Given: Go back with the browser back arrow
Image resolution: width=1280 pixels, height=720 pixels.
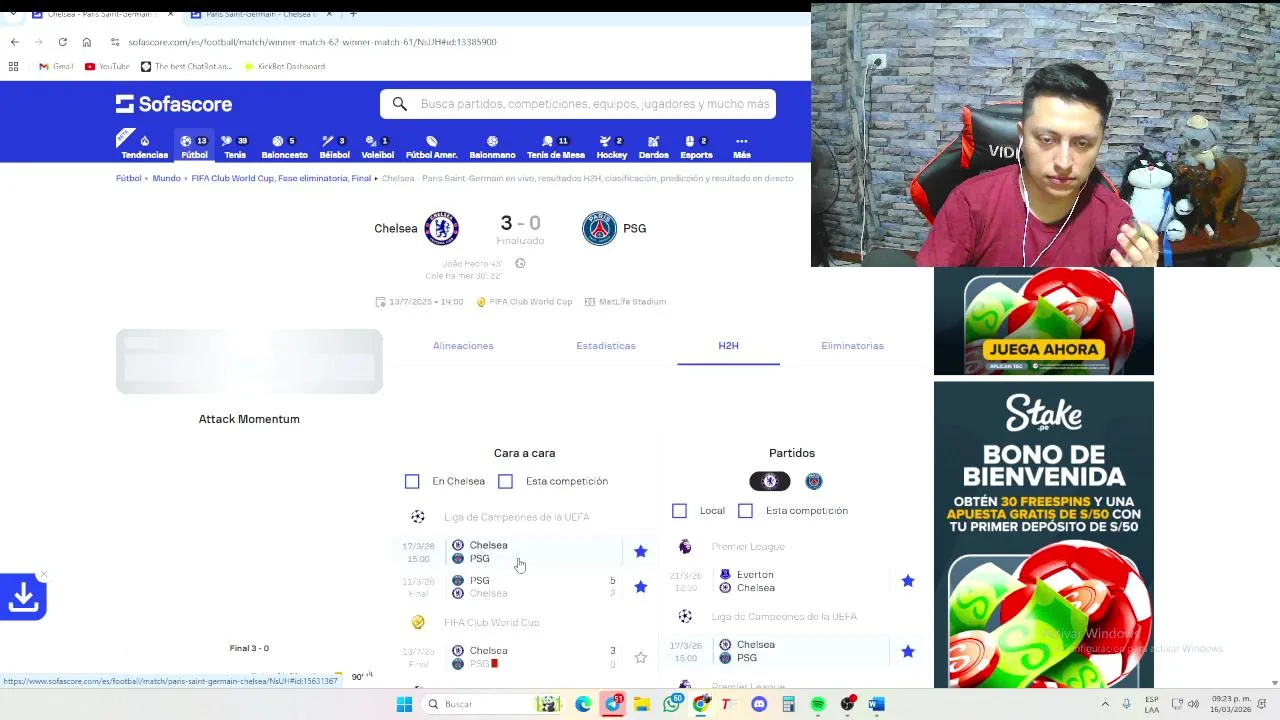Looking at the screenshot, I should click(x=14, y=42).
